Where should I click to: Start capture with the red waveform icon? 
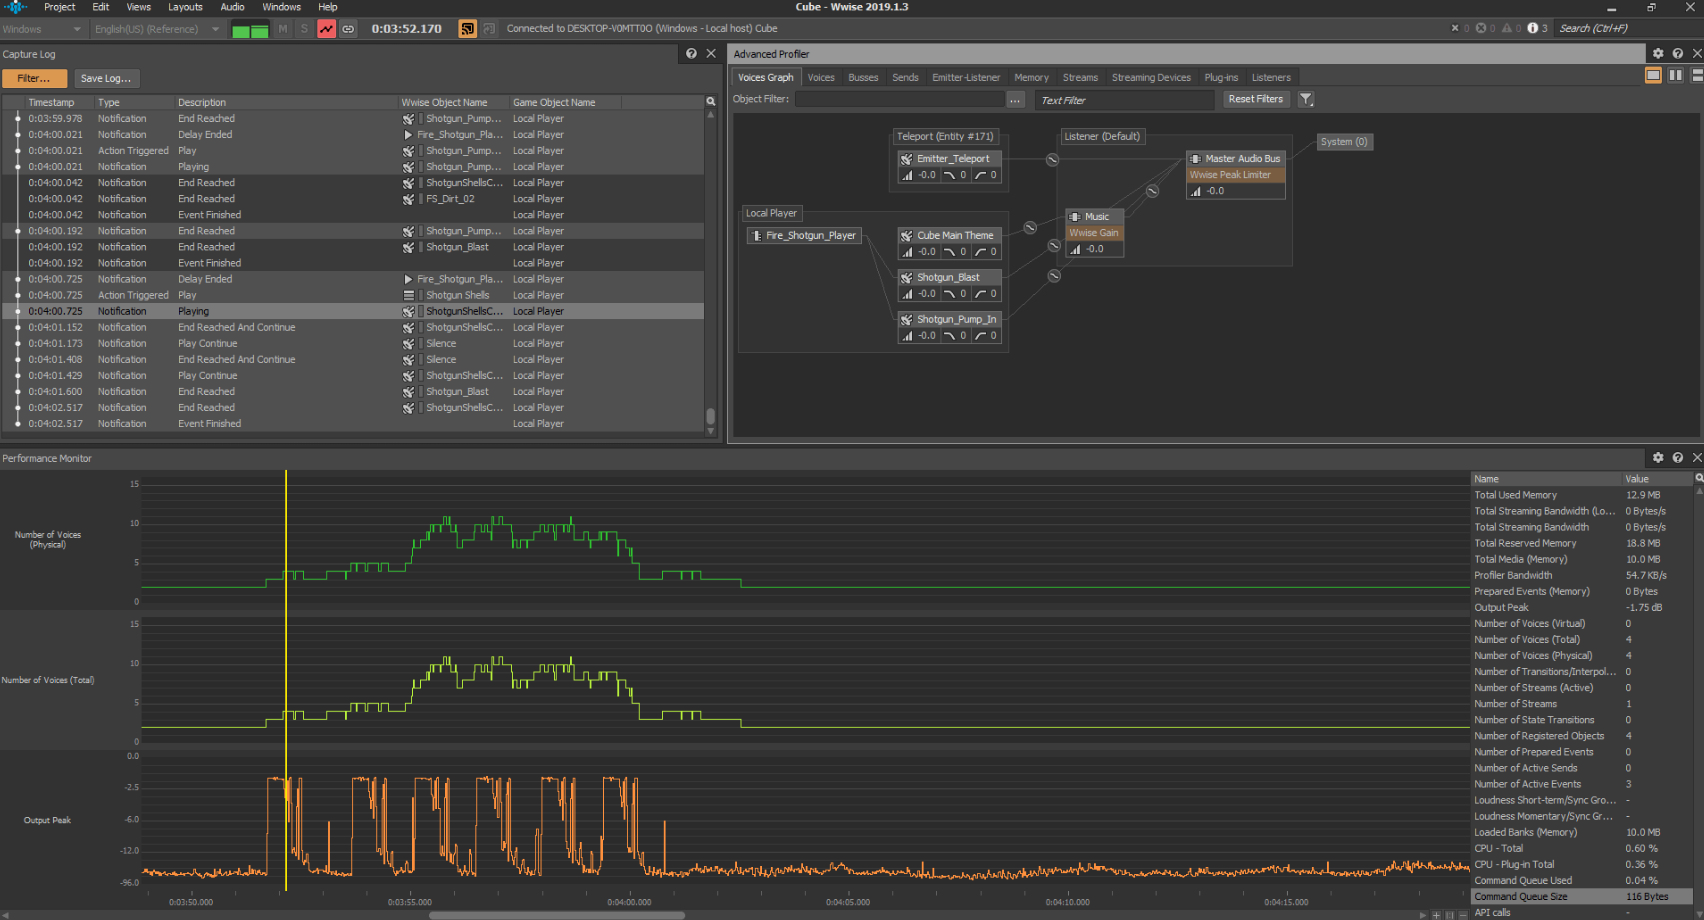pos(327,29)
